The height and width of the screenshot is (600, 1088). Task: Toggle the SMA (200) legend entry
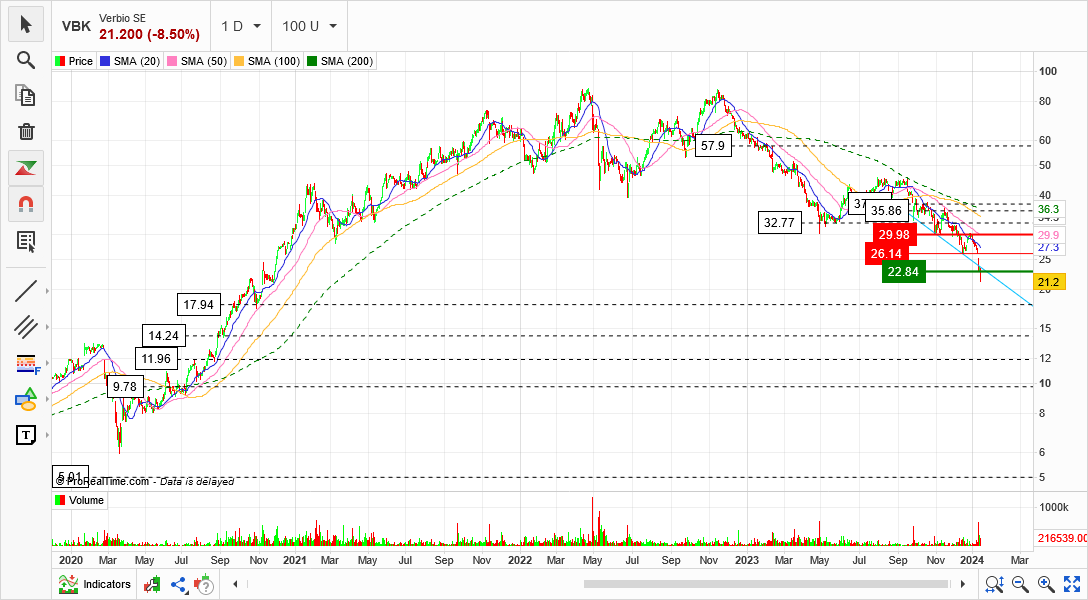(341, 62)
